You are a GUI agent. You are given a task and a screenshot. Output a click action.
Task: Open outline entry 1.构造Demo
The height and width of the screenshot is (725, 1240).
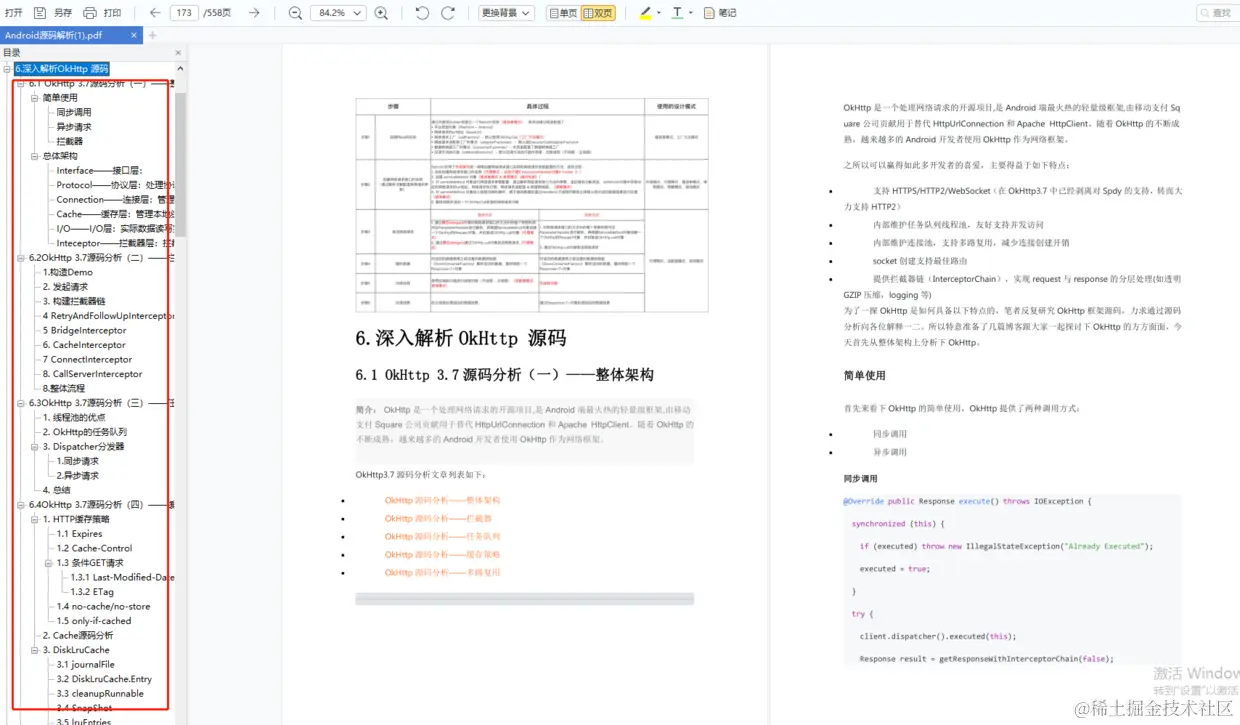coord(67,272)
